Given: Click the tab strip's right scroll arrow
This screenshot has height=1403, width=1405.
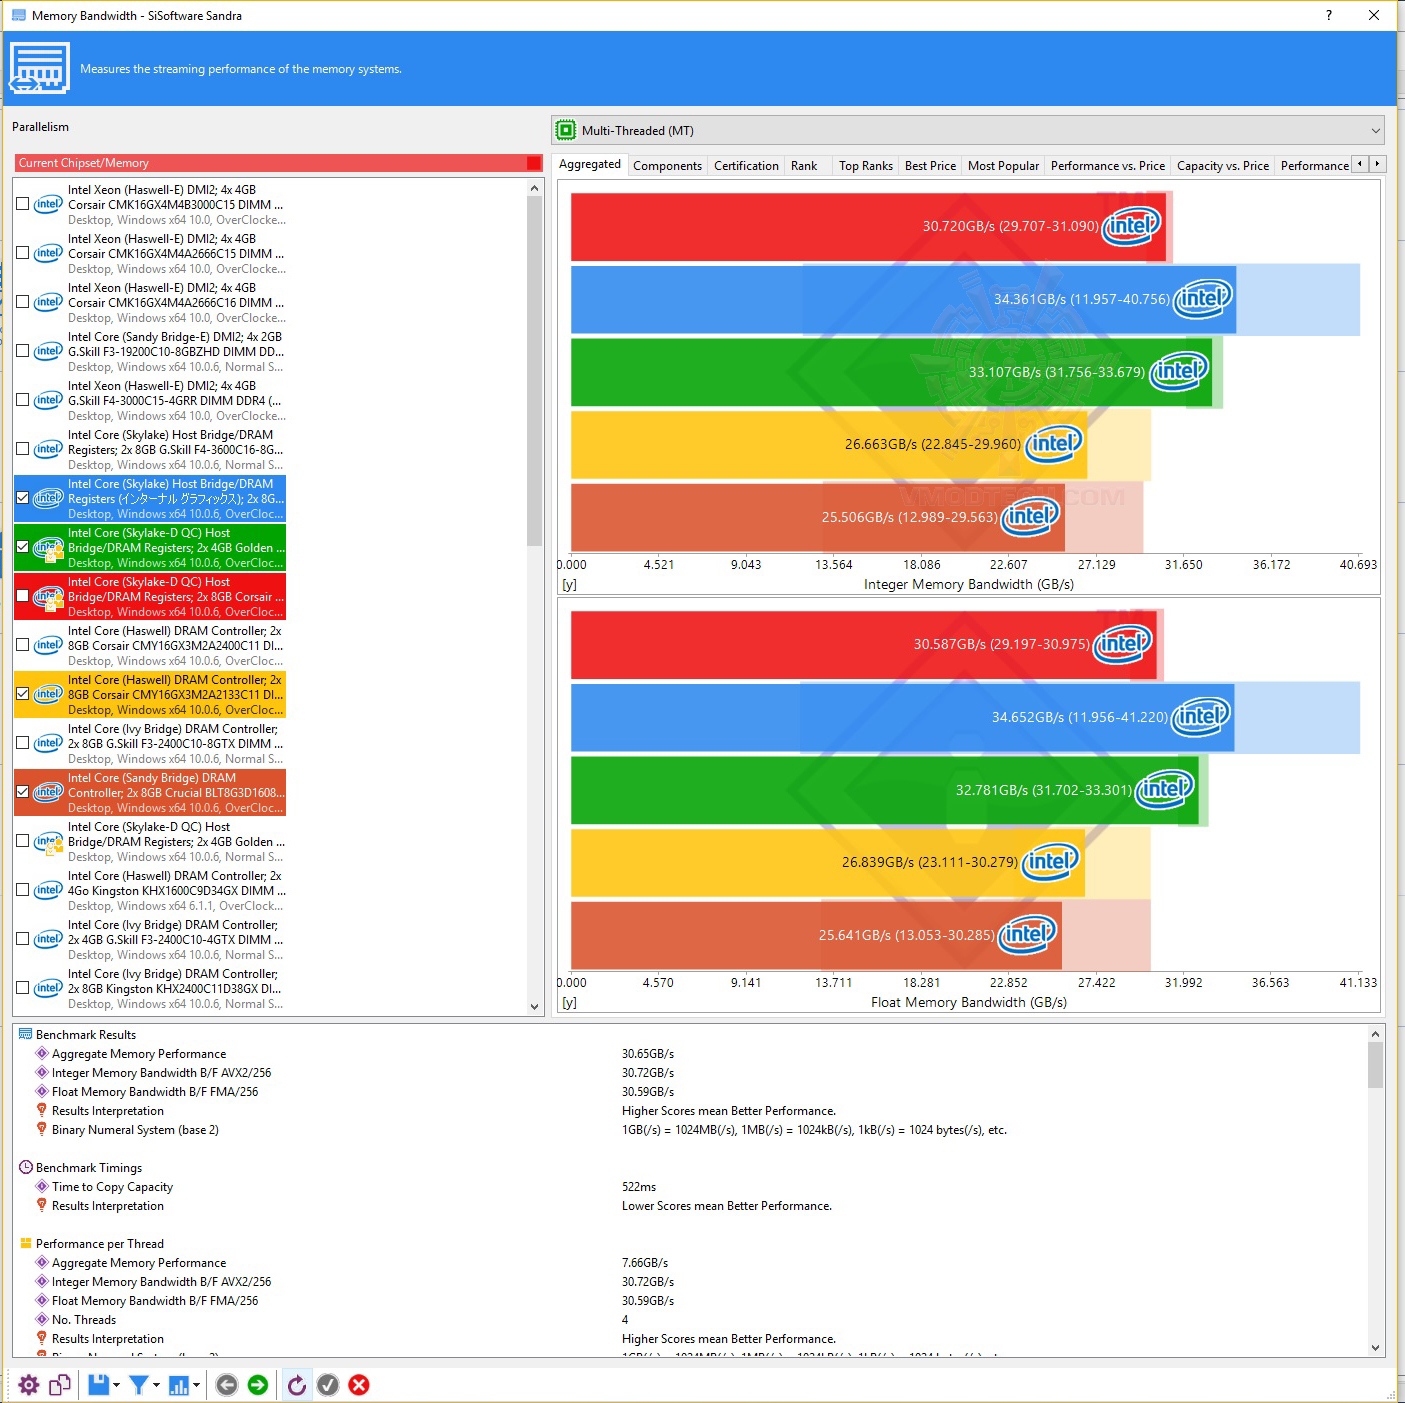Looking at the screenshot, I should coord(1377,164).
